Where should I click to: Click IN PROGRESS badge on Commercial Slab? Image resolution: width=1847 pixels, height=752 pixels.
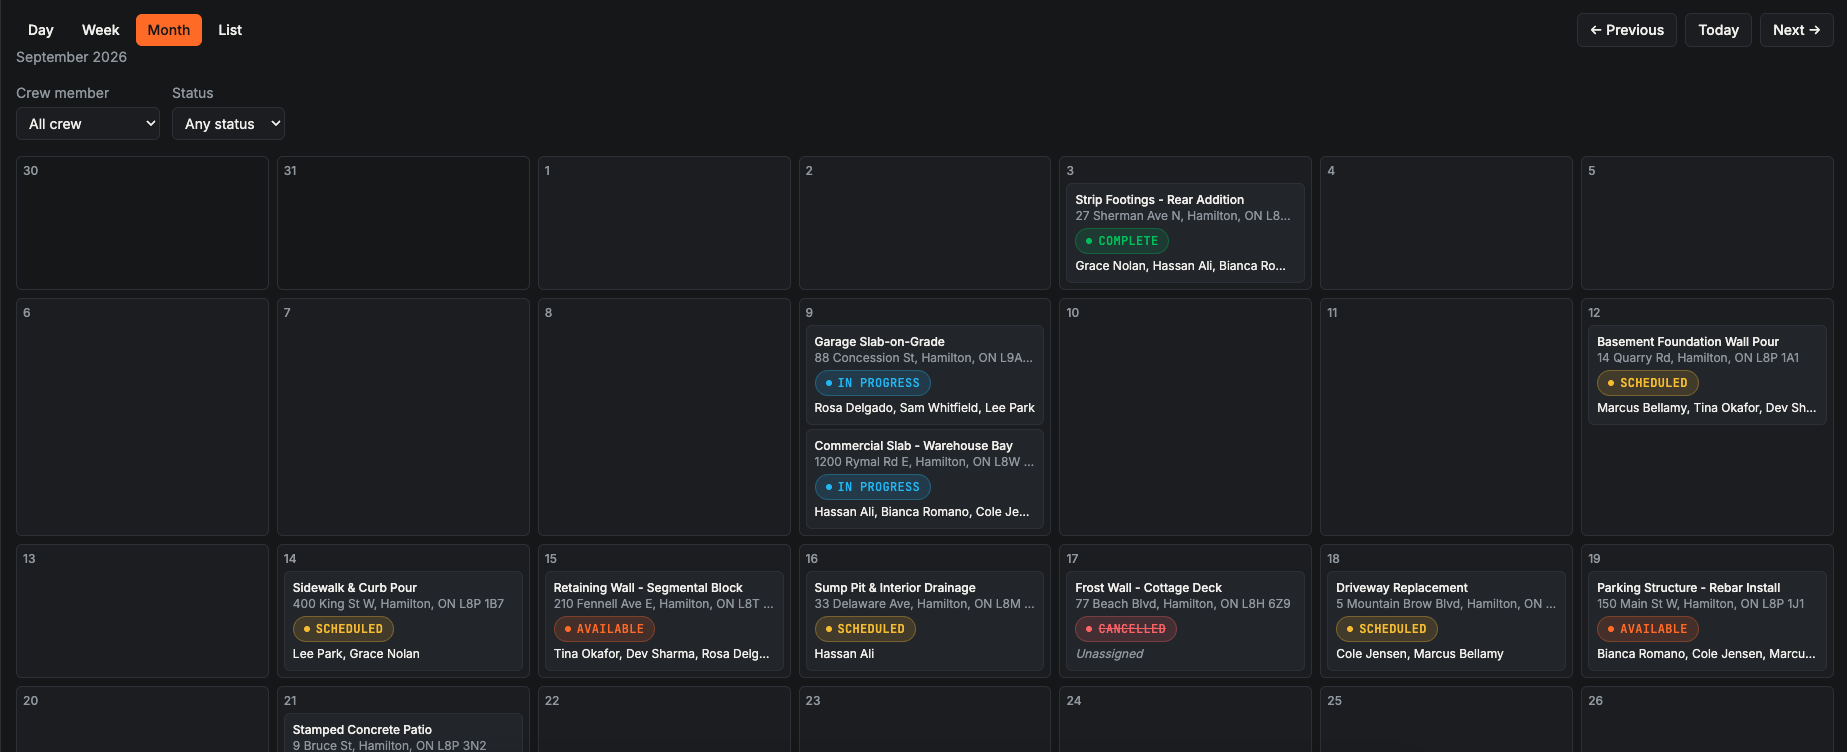(x=873, y=487)
